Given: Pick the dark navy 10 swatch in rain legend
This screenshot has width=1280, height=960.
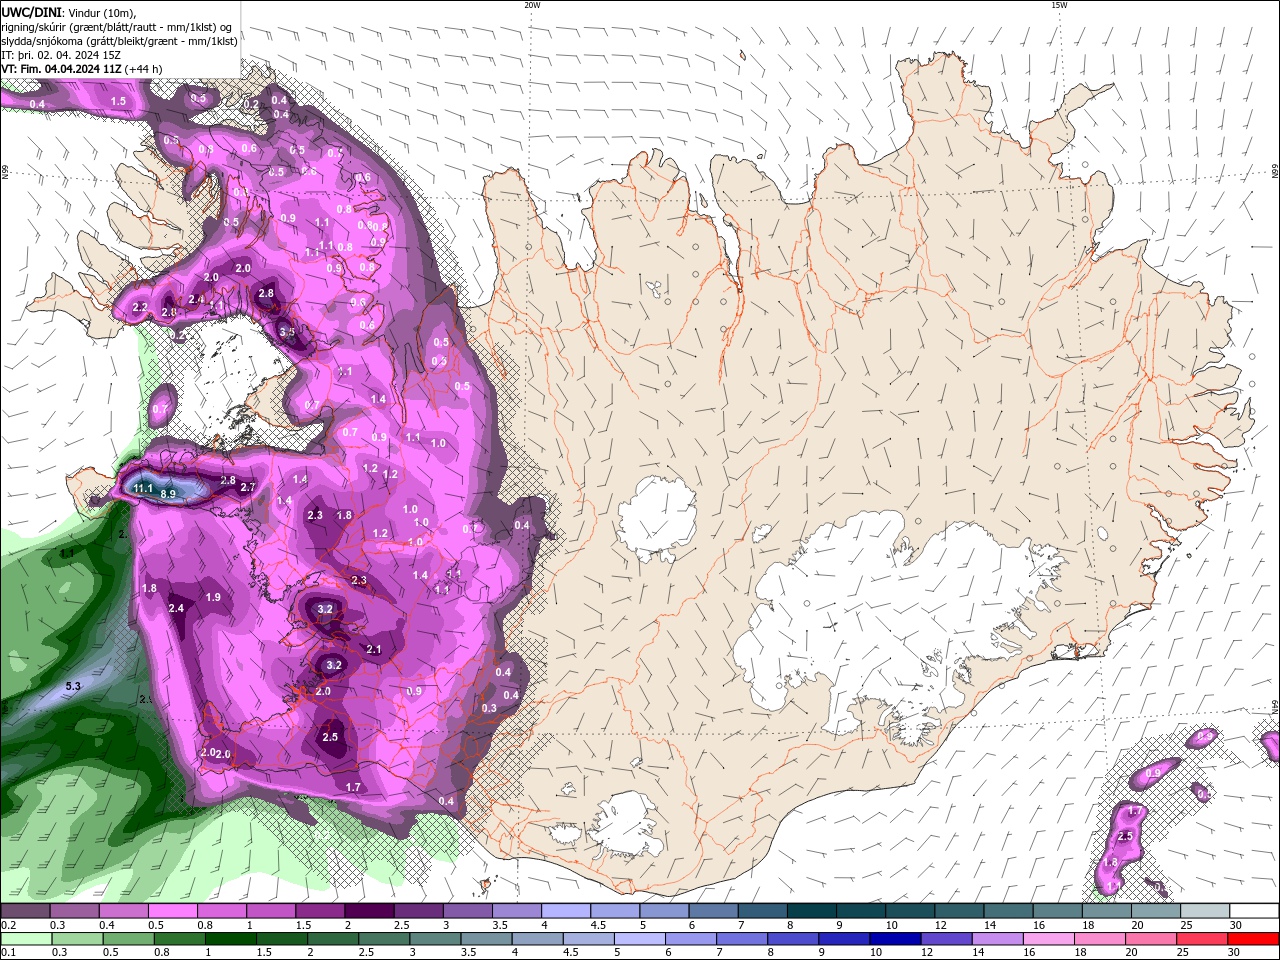Looking at the screenshot, I should click(x=894, y=938).
